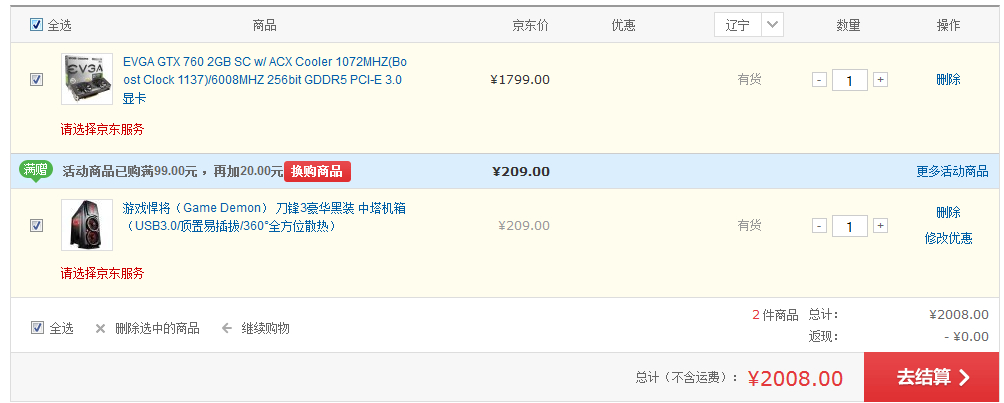Viewport: 1004px width, 403px height.
Task: Click the EVGA quantity input field
Action: 849,80
